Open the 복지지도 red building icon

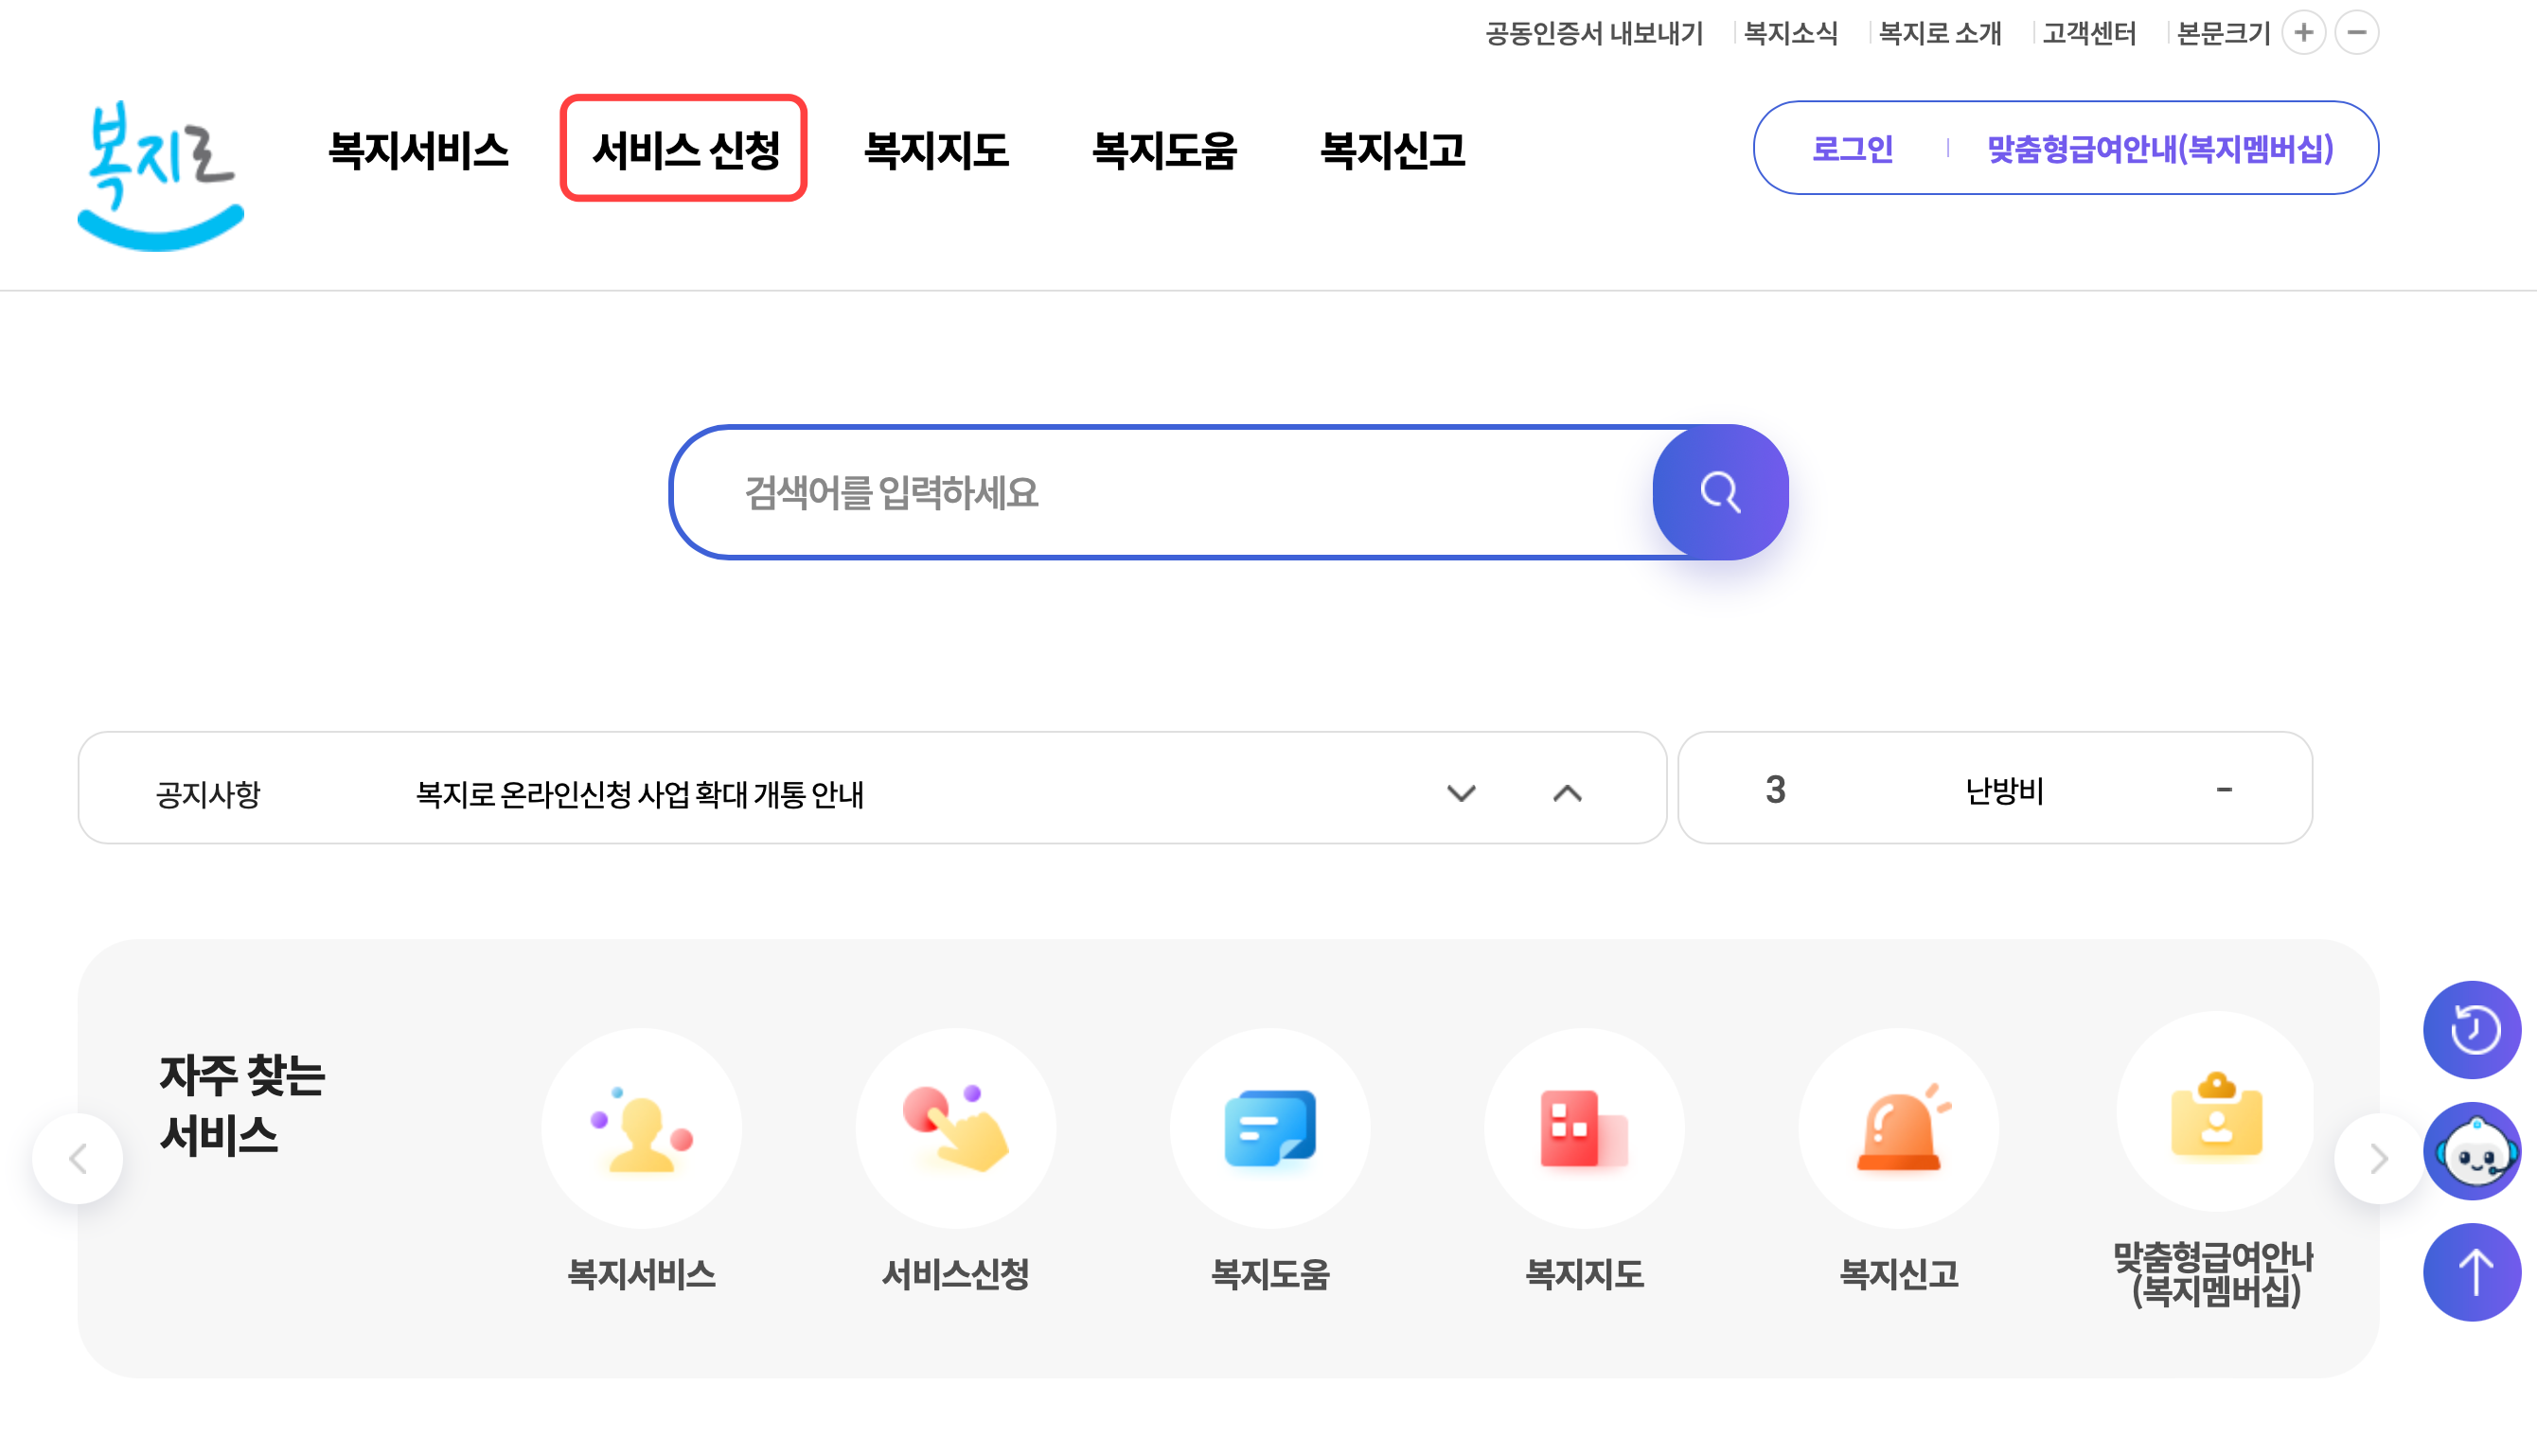click(1583, 1129)
